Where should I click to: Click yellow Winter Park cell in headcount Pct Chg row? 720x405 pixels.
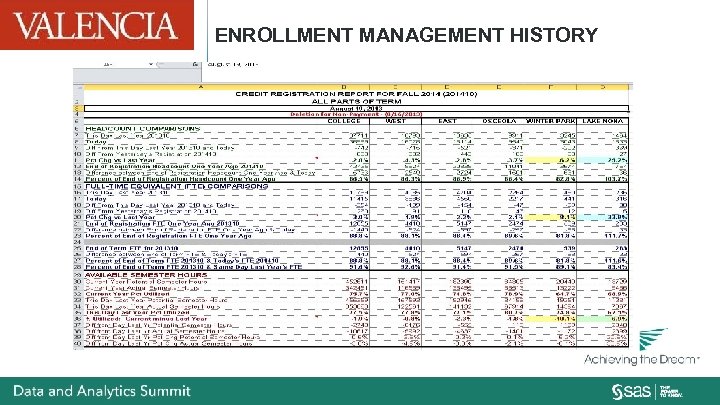[x=550, y=160]
